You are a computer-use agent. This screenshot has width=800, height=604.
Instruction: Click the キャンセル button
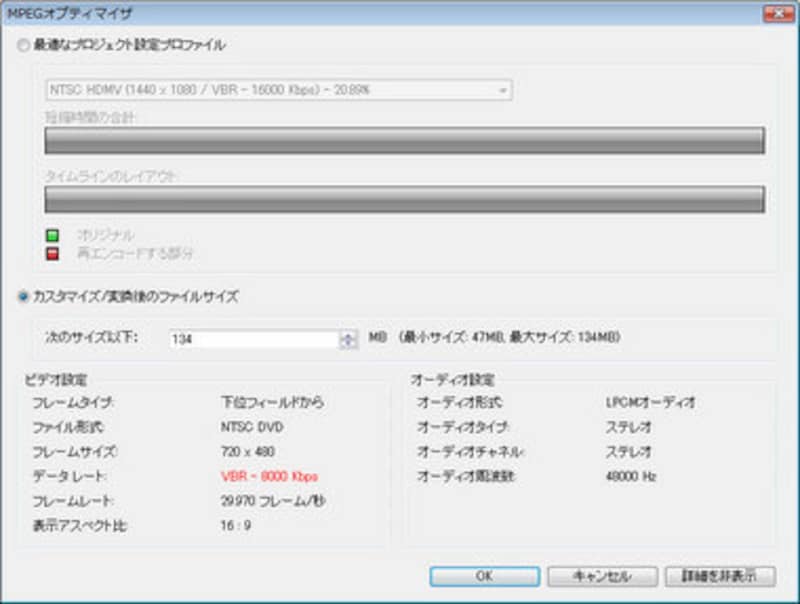601,577
